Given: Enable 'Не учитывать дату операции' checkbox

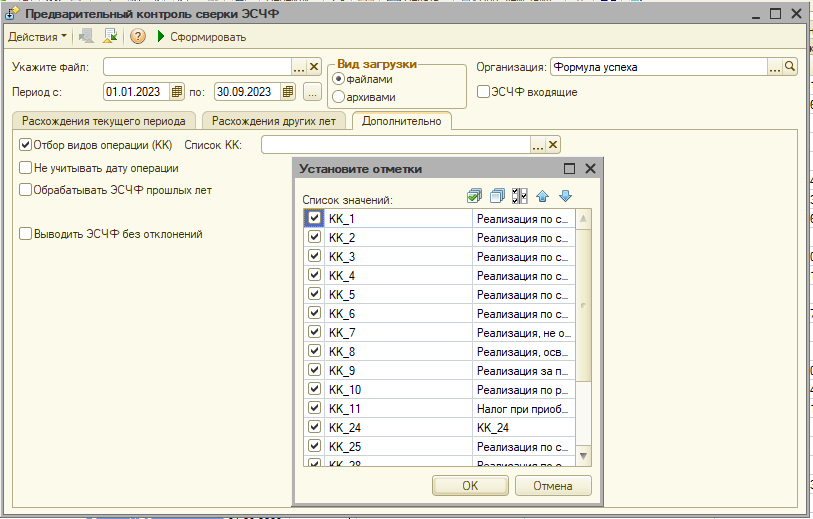Looking at the screenshot, I should coord(26,168).
